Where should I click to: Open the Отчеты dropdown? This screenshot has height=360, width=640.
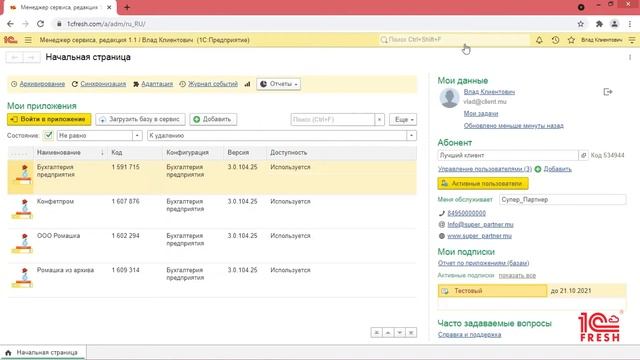pos(279,84)
